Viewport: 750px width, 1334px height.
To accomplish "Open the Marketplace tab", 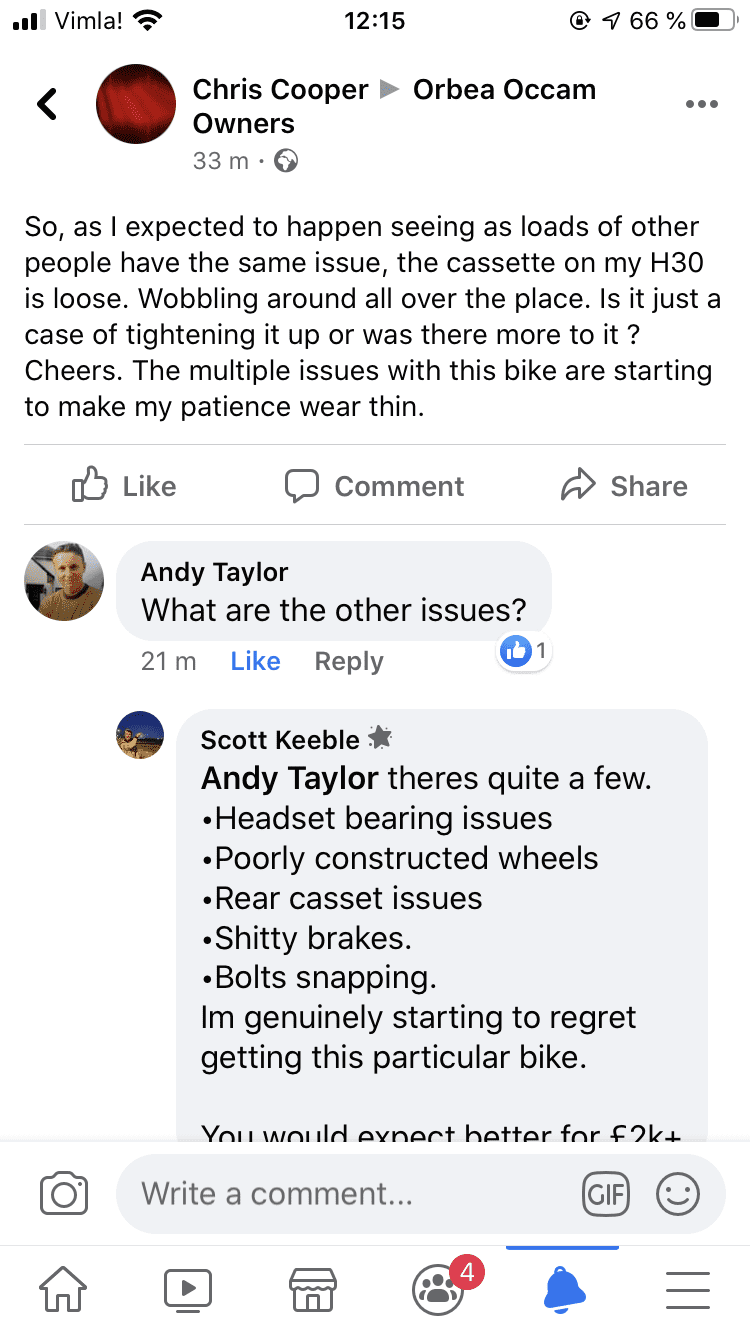I will pyautogui.click(x=312, y=1289).
